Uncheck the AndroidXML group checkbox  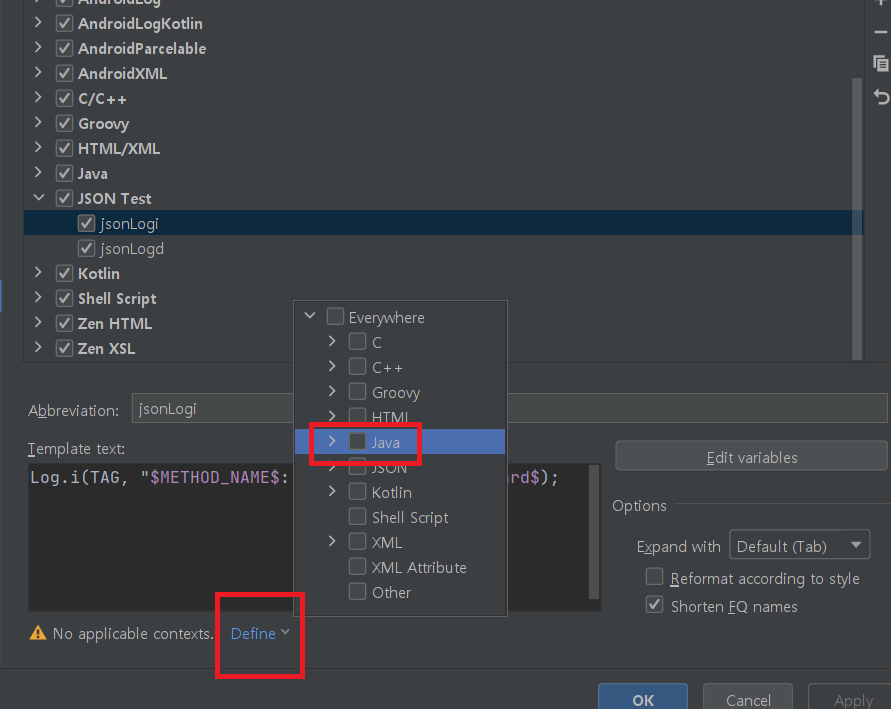[64, 73]
